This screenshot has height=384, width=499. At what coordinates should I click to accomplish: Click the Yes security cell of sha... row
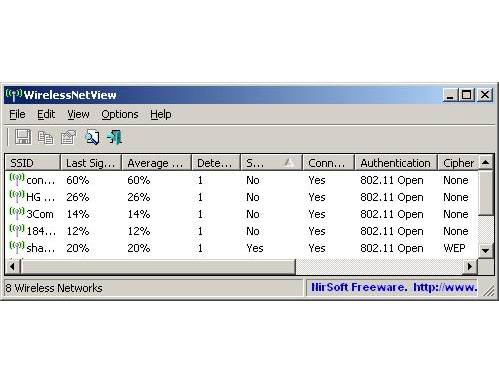click(255, 248)
